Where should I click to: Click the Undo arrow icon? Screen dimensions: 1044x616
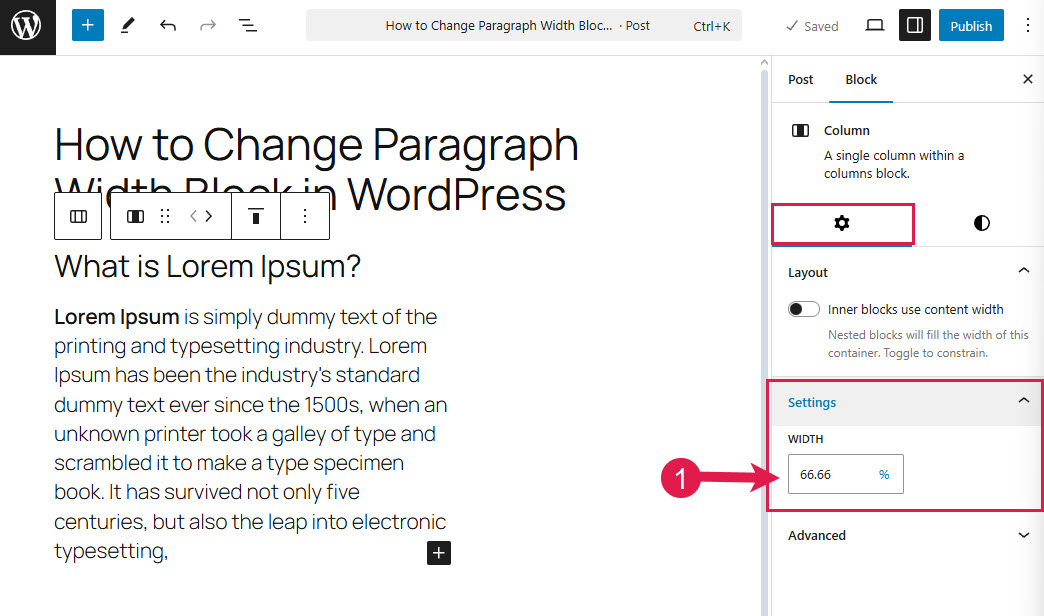(167, 25)
